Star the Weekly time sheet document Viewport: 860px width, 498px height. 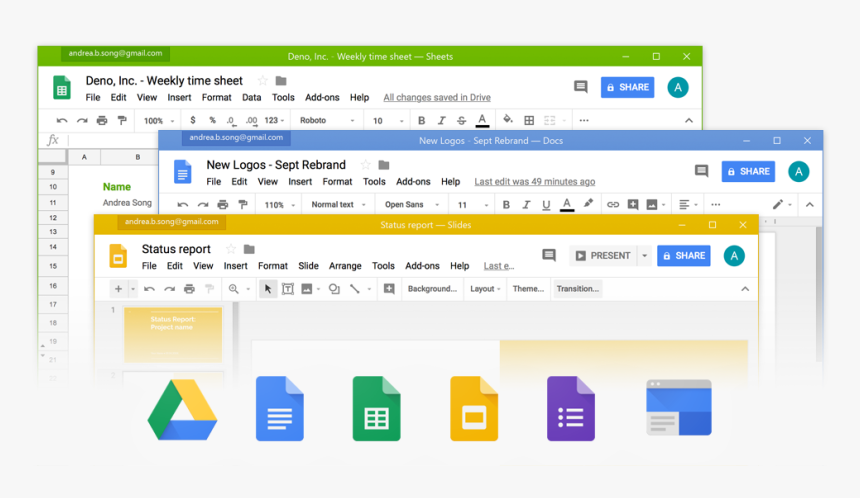tap(263, 81)
